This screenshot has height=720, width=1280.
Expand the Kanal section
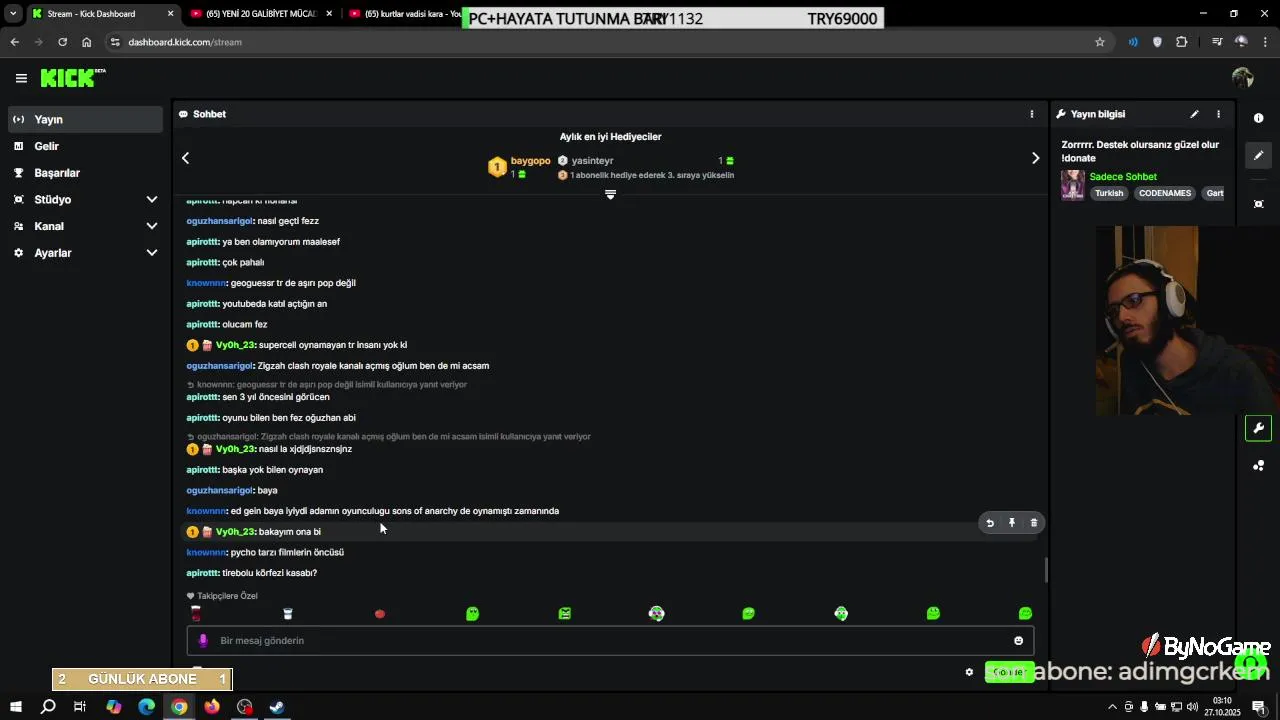[85, 226]
